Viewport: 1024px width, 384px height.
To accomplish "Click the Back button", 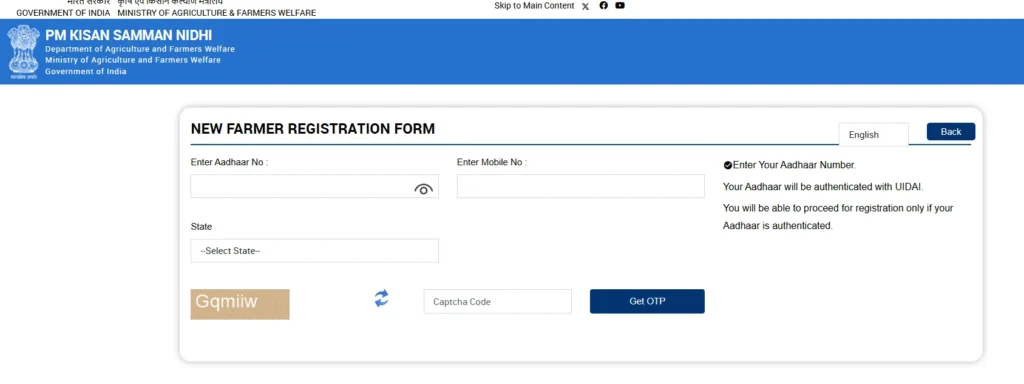I will coord(950,131).
